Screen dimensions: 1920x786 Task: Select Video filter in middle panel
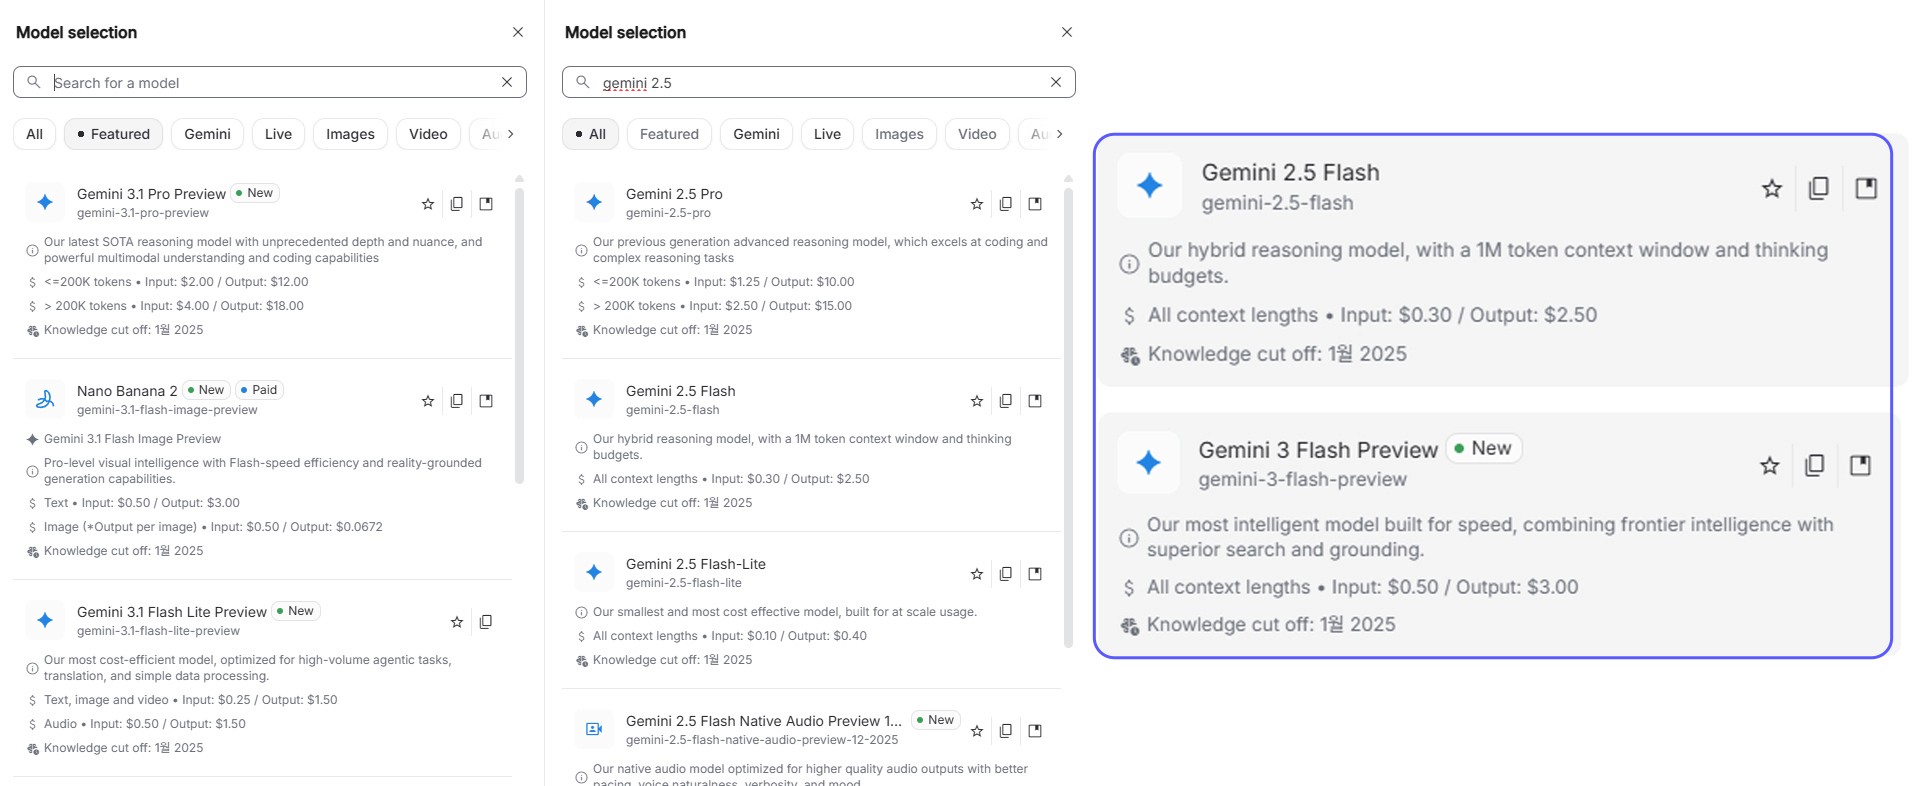click(x=977, y=134)
